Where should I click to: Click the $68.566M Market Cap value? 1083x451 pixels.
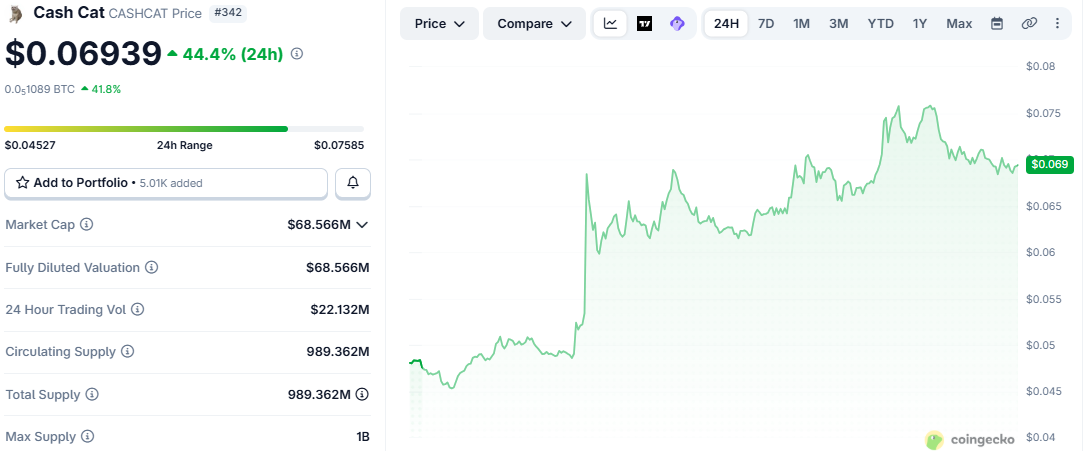coord(319,224)
